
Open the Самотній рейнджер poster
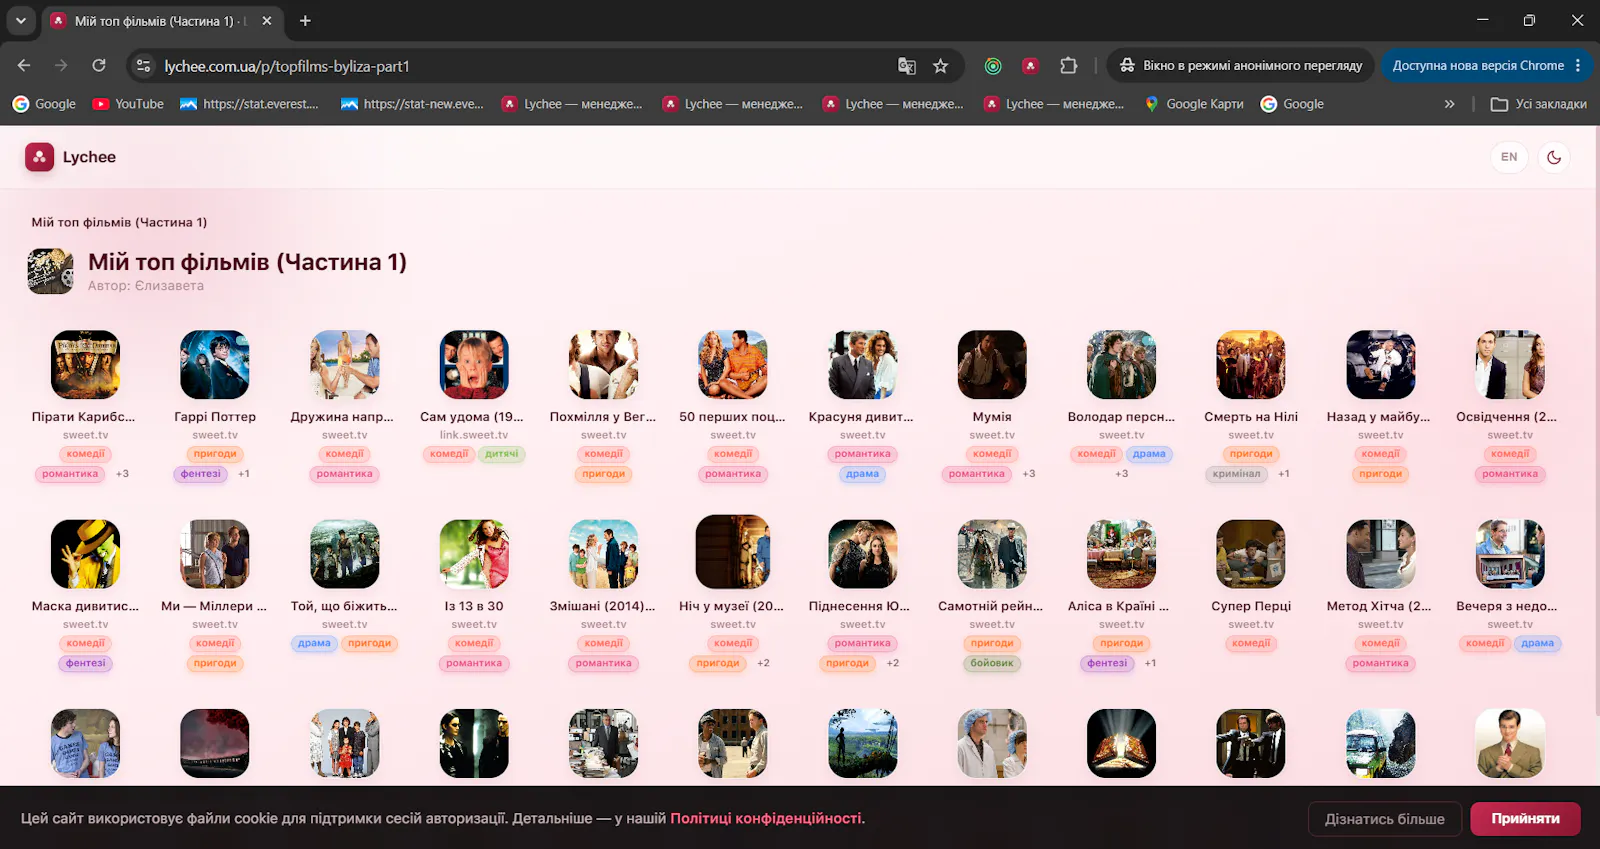point(992,554)
